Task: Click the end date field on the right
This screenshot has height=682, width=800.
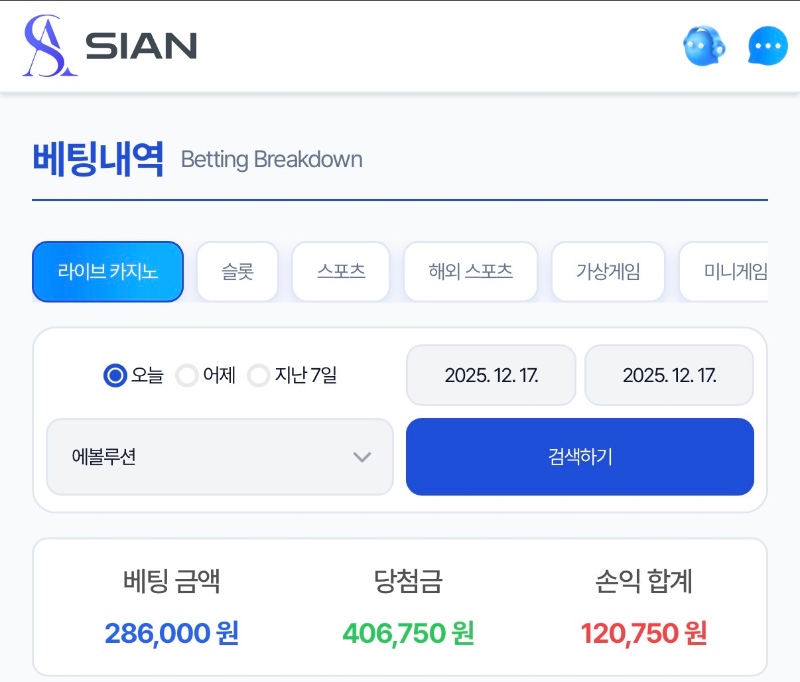Action: (669, 375)
